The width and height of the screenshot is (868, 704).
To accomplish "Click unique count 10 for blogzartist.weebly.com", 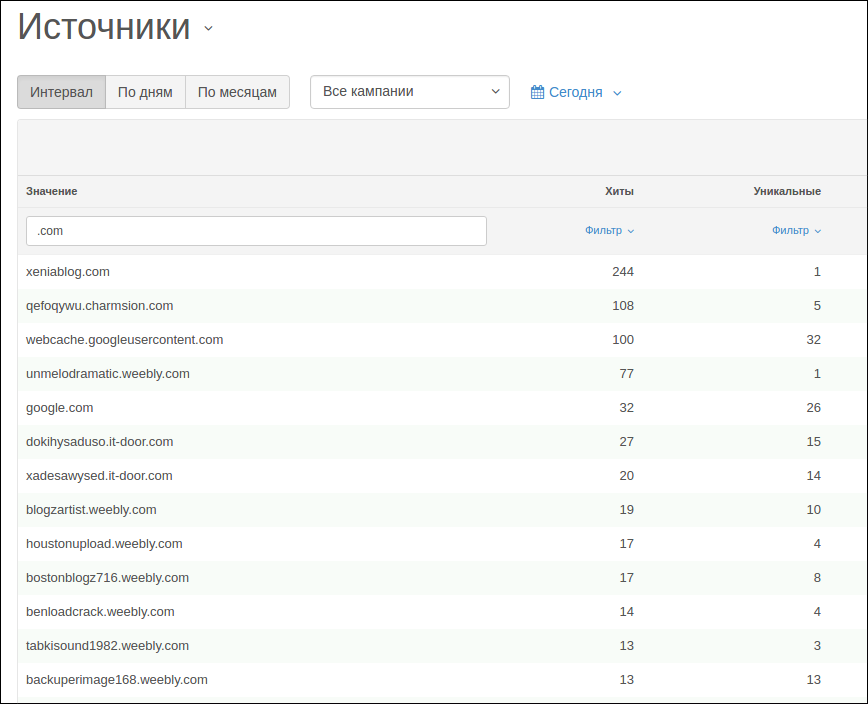I will coord(813,510).
